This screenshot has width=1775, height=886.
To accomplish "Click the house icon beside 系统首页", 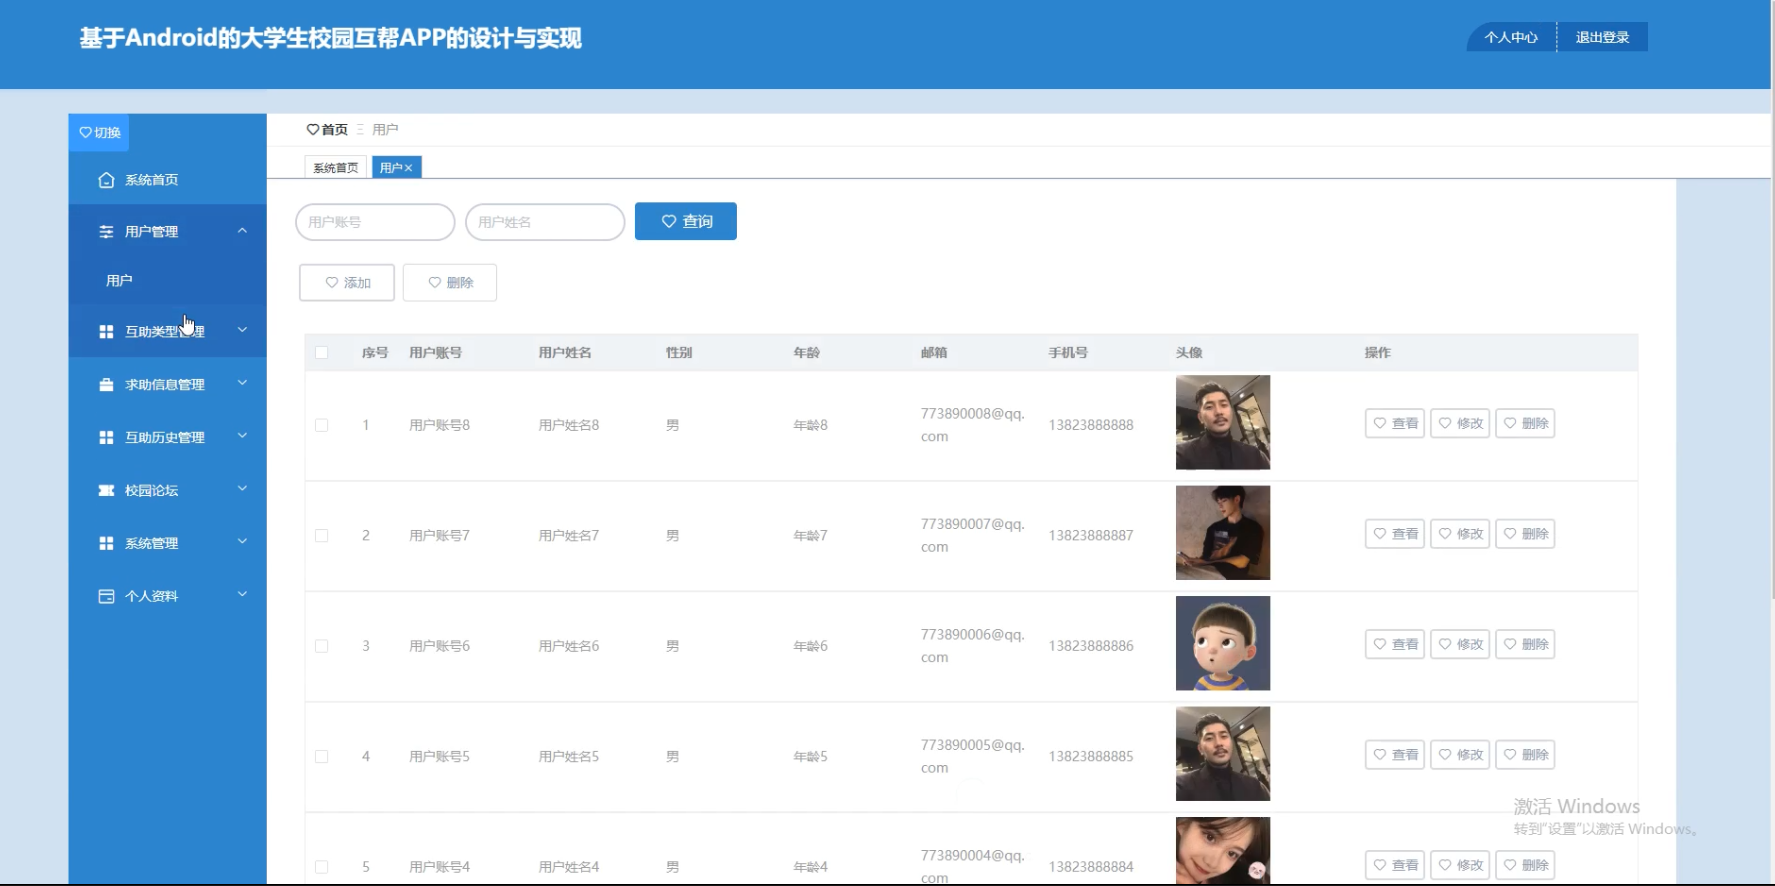I will [x=106, y=180].
